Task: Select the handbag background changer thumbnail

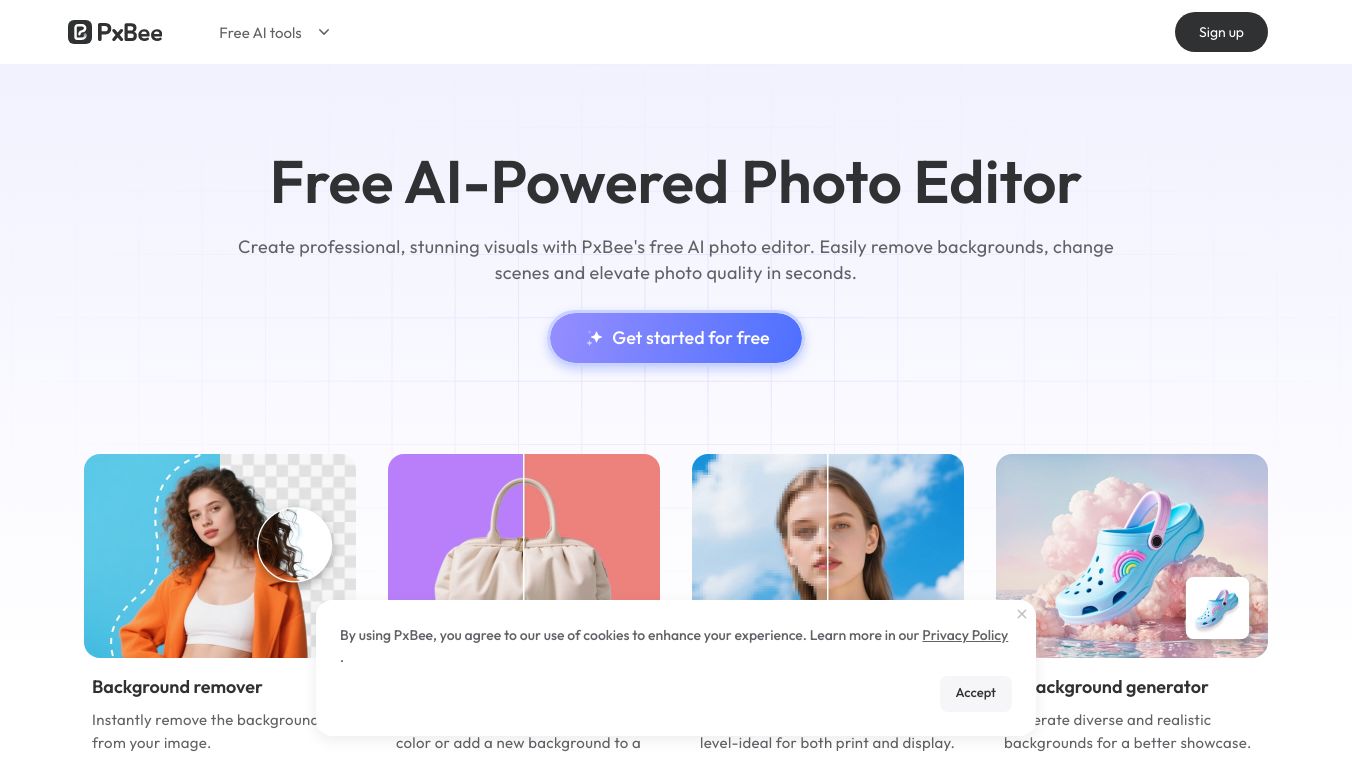Action: pyautogui.click(x=524, y=528)
